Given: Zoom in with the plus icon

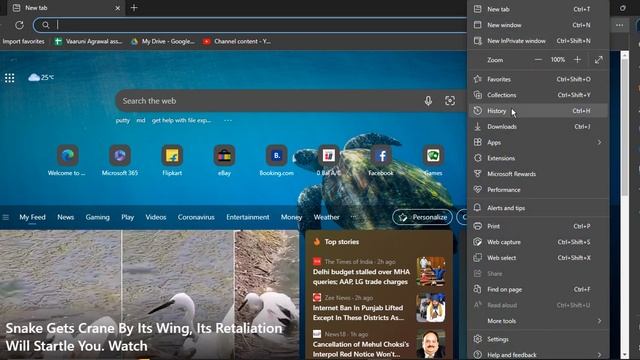Looking at the screenshot, I should coord(577,60).
